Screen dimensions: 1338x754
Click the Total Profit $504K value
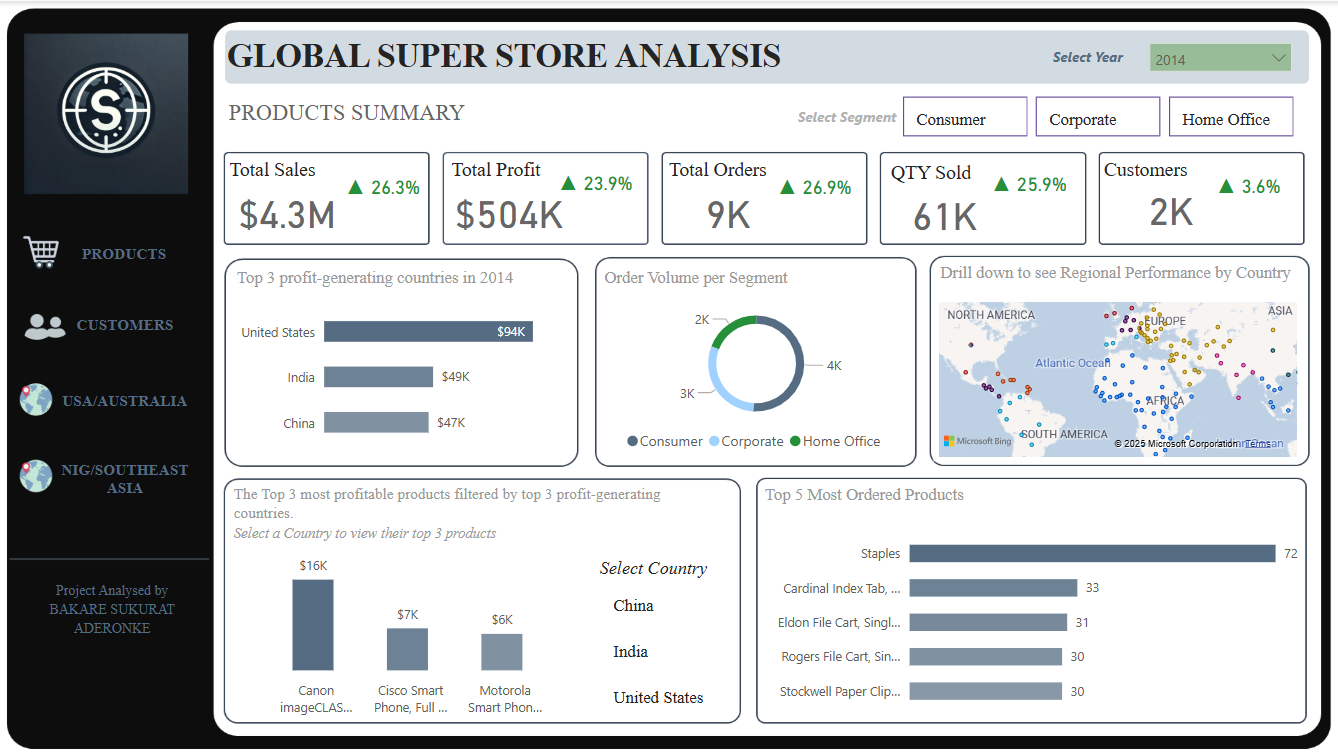pyautogui.click(x=509, y=215)
